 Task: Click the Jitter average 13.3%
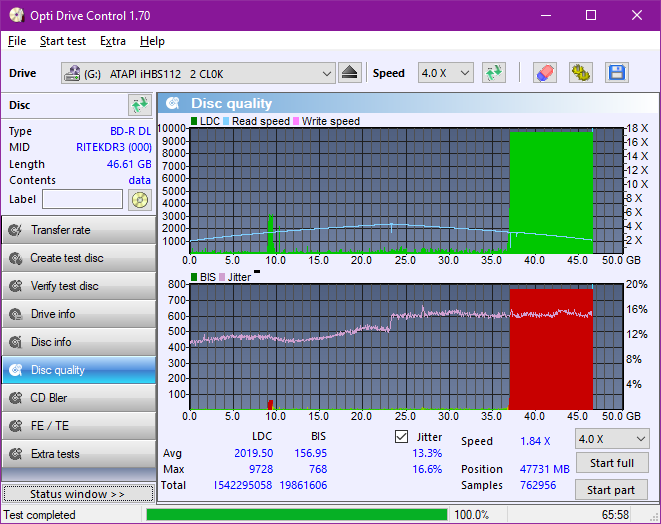[x=427, y=453]
